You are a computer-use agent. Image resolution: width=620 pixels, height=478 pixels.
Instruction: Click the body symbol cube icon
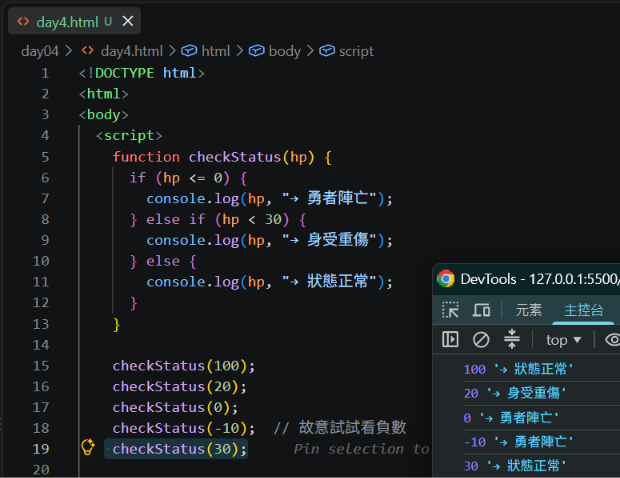(257, 51)
